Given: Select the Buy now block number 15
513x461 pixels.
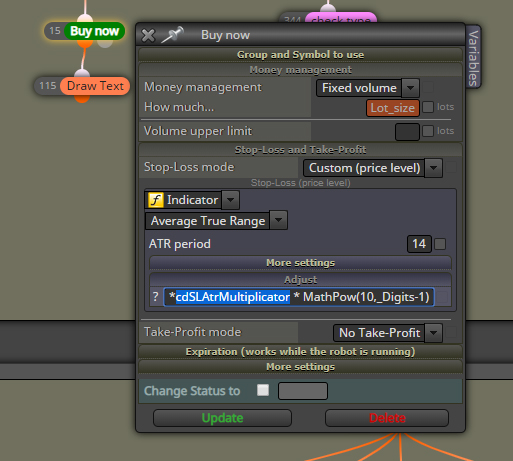Looking at the screenshot, I should [85, 31].
